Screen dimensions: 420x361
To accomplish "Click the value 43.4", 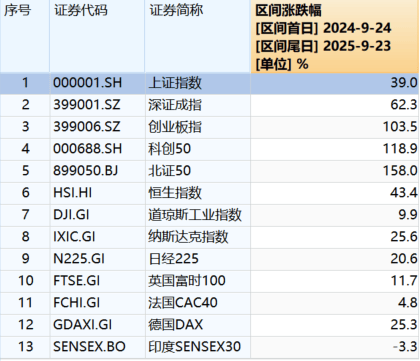I will pyautogui.click(x=404, y=193).
